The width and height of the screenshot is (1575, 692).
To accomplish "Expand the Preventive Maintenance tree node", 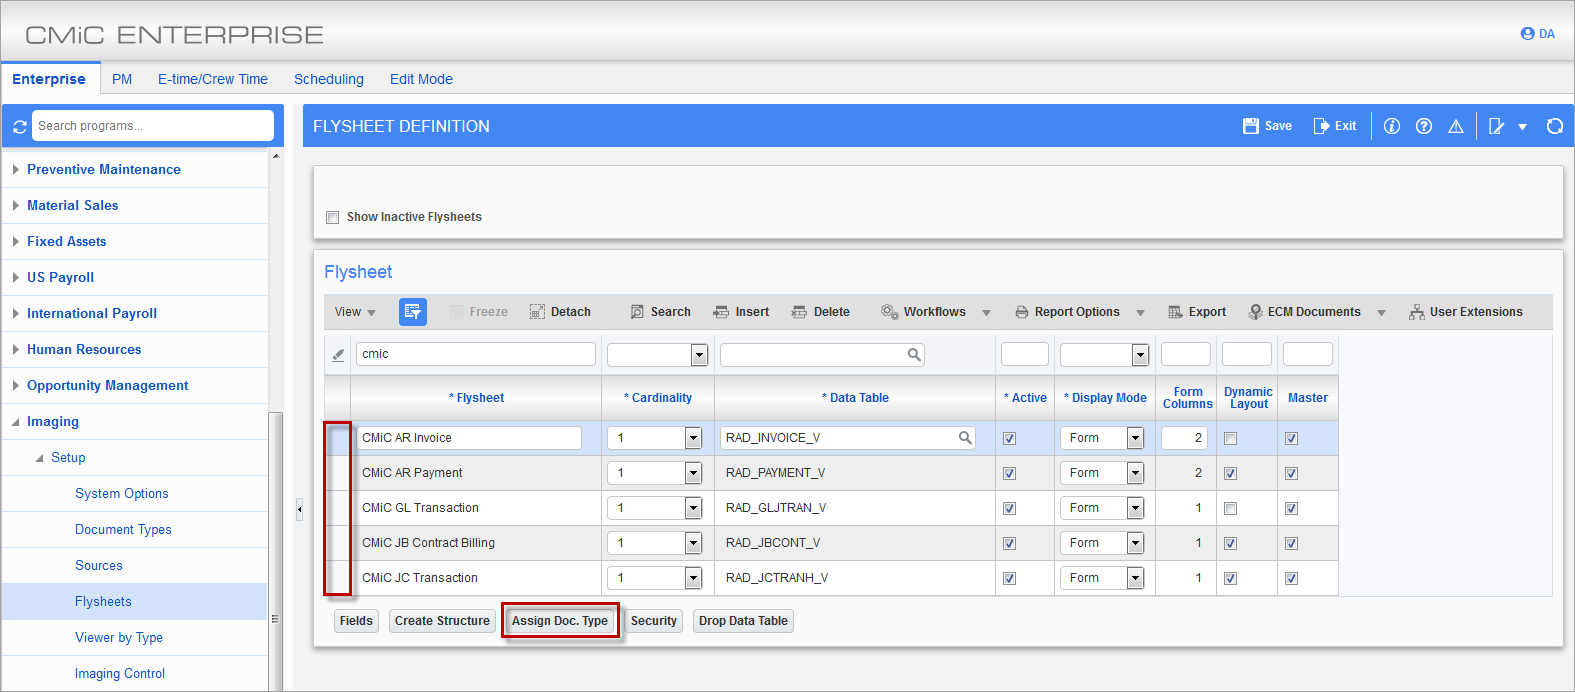I will 16,170.
